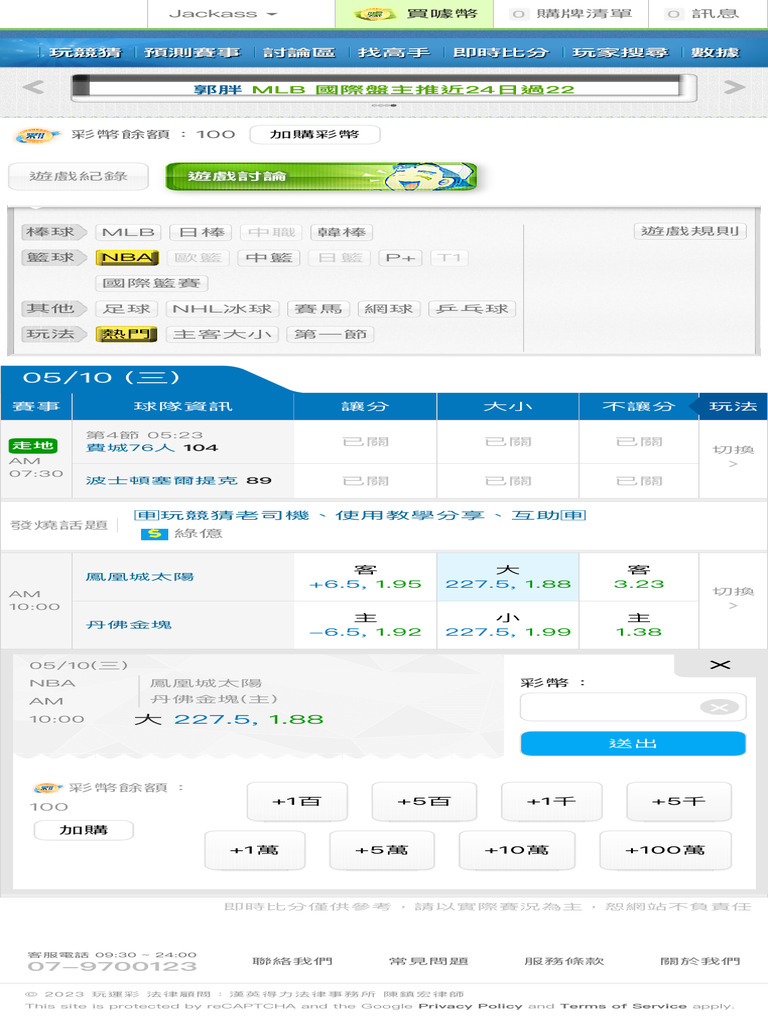The width and height of the screenshot is (768, 1024).
Task: Pick home spread -6.5, 1.92
Action: pyautogui.click(x=365, y=625)
